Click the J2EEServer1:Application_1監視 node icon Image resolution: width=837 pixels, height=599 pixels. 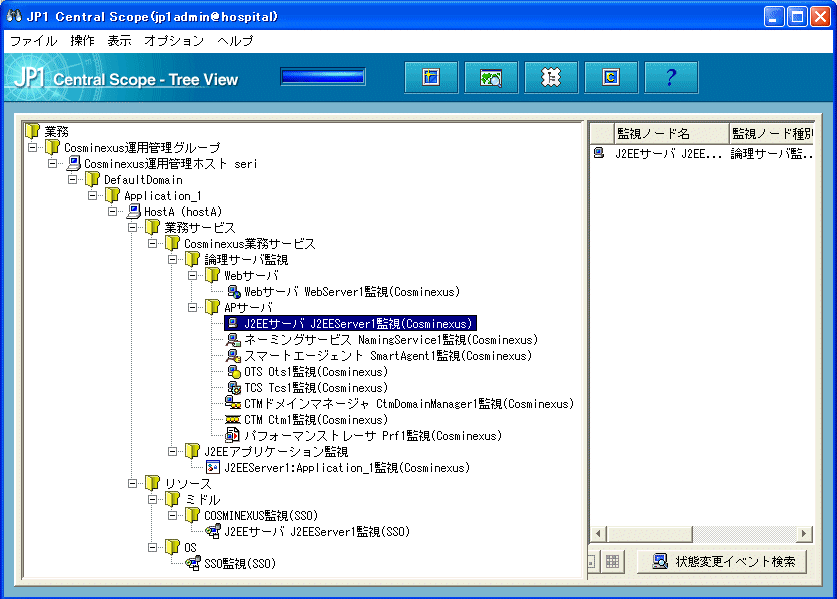[x=213, y=468]
